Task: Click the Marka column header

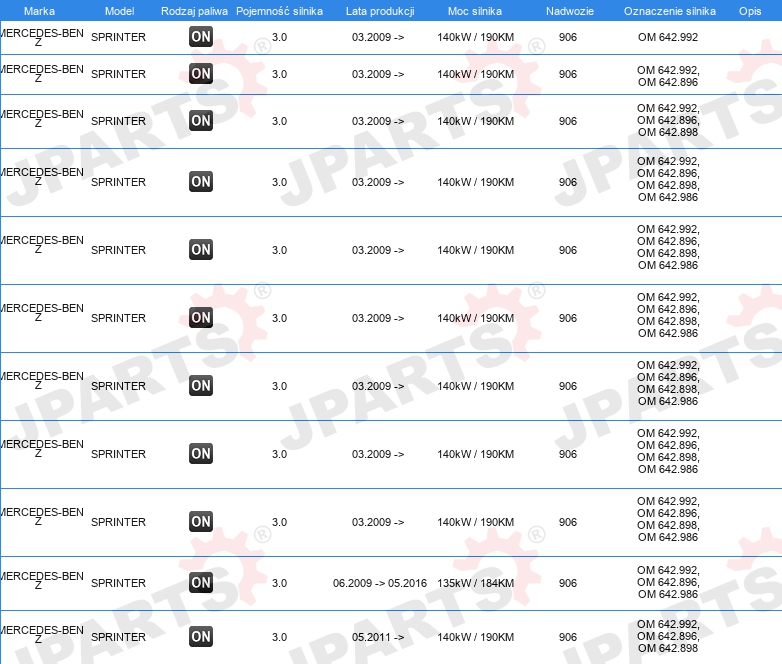Action: 39,11
